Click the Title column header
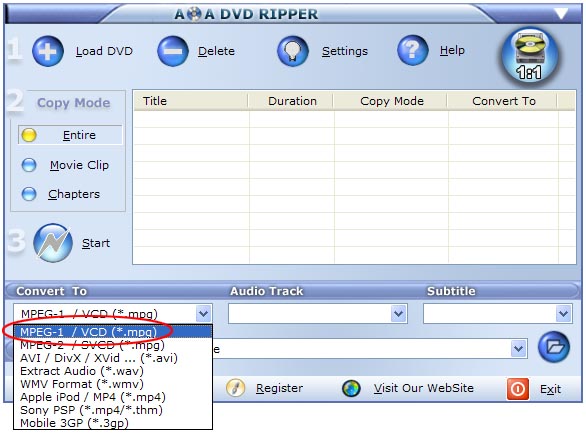The width and height of the screenshot is (586, 433). click(191, 101)
